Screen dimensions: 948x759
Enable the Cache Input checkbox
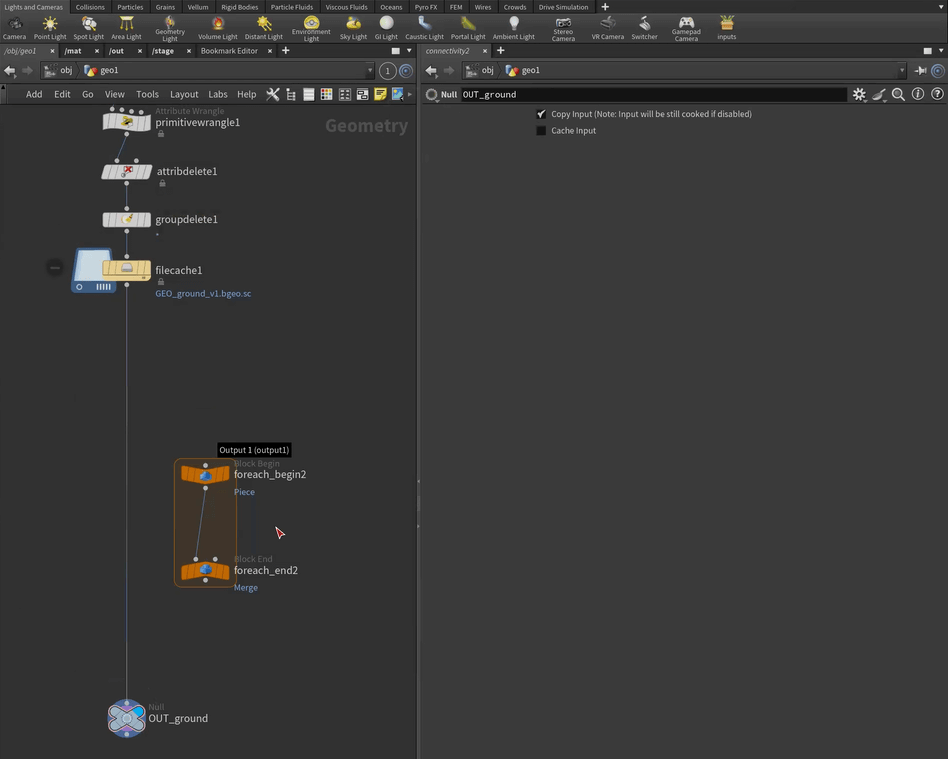point(542,131)
